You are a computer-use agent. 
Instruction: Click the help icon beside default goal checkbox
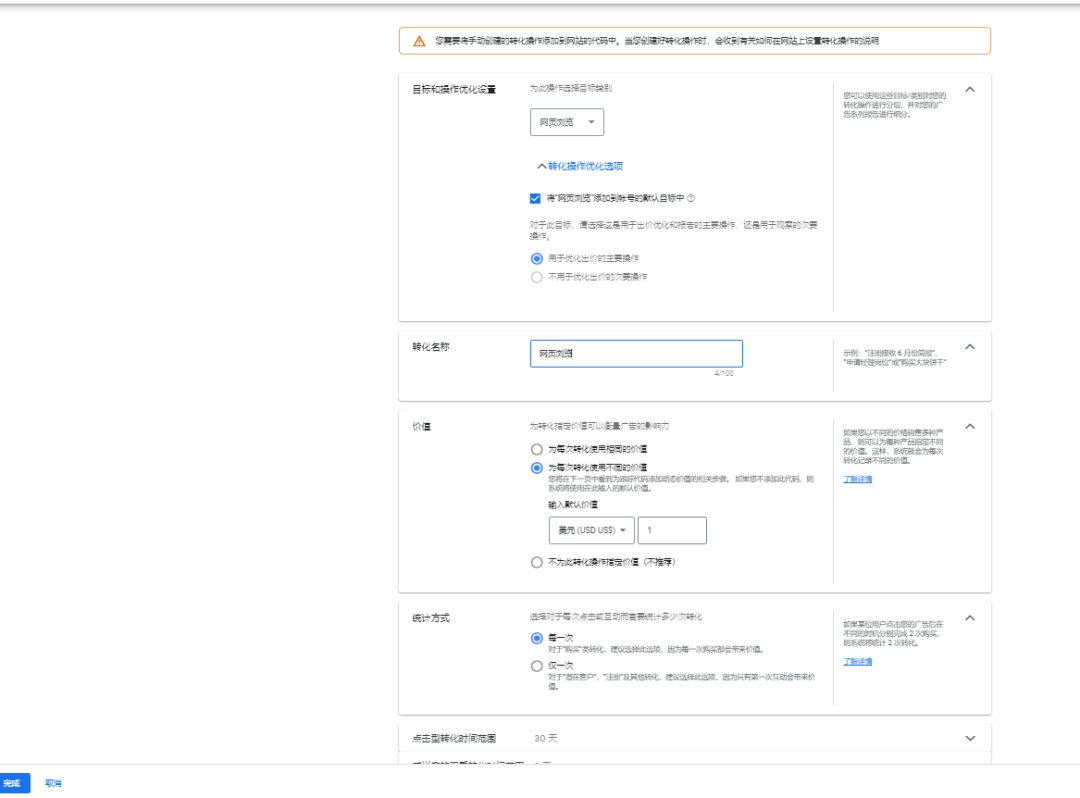click(691, 198)
